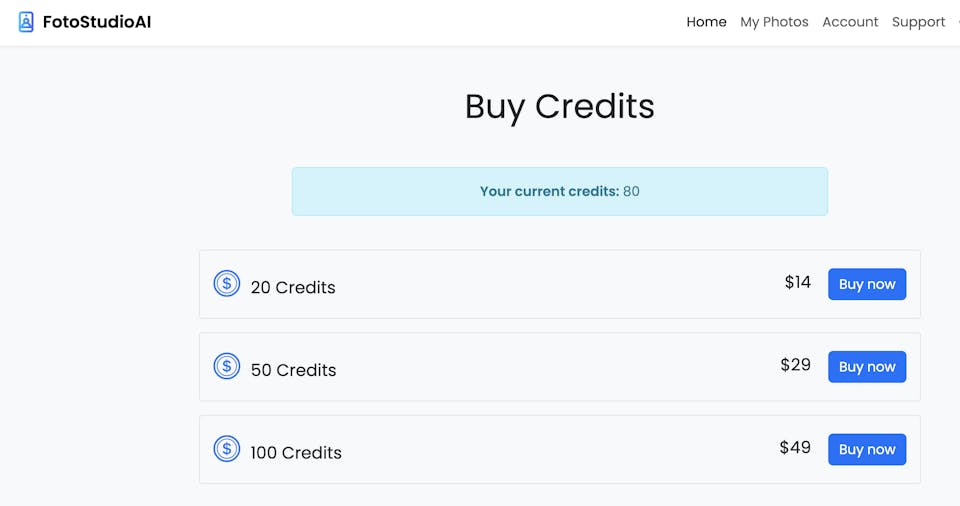Select the 50 Credits label

[293, 370]
